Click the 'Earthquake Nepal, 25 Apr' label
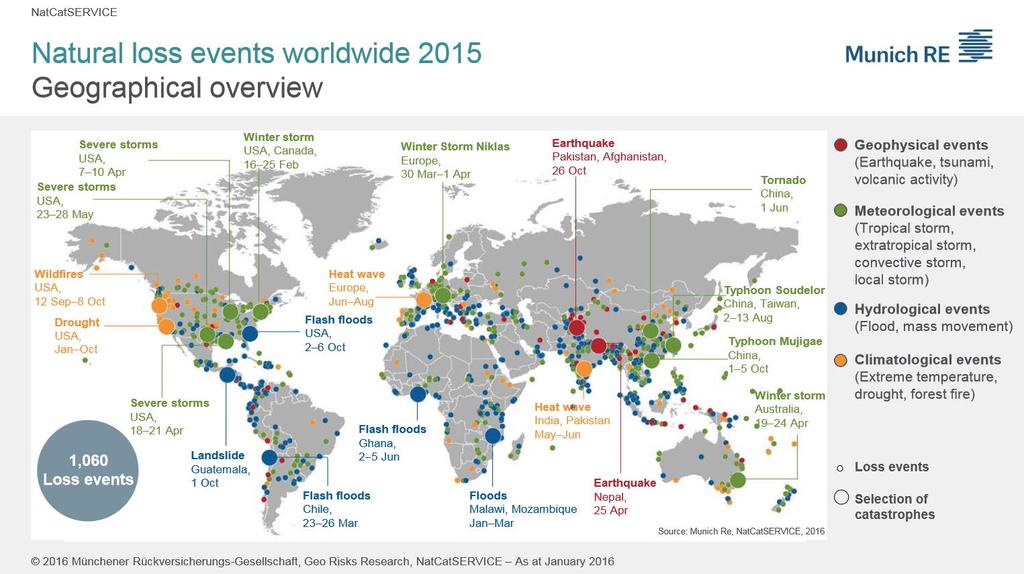The height and width of the screenshot is (574, 1024). [x=624, y=496]
